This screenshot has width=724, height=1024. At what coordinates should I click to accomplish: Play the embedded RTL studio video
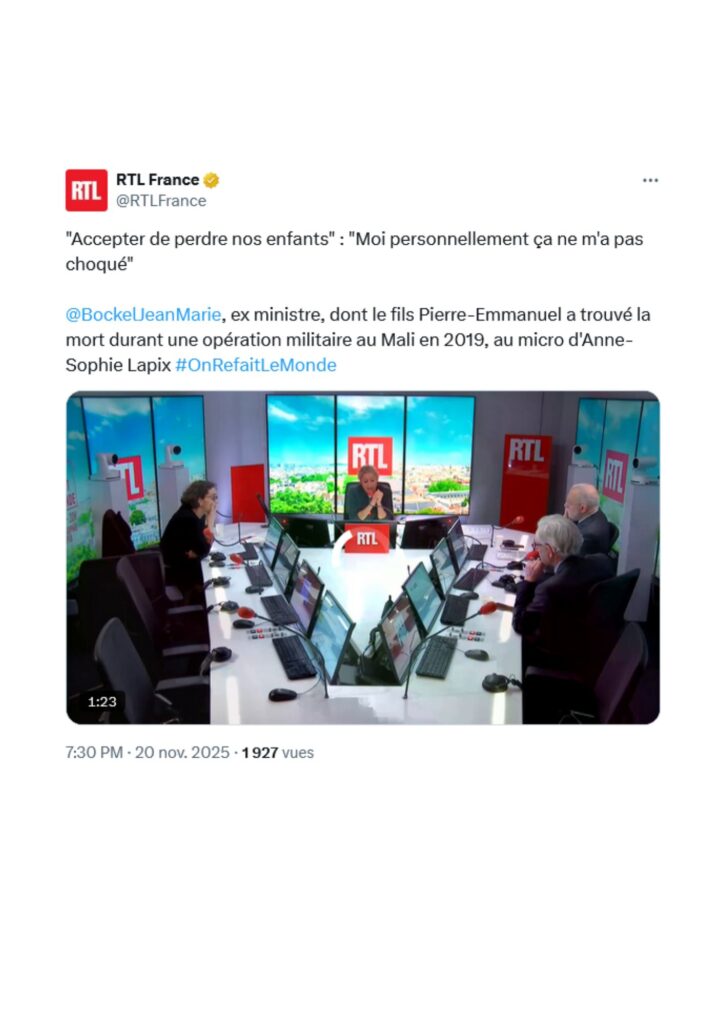[363, 558]
